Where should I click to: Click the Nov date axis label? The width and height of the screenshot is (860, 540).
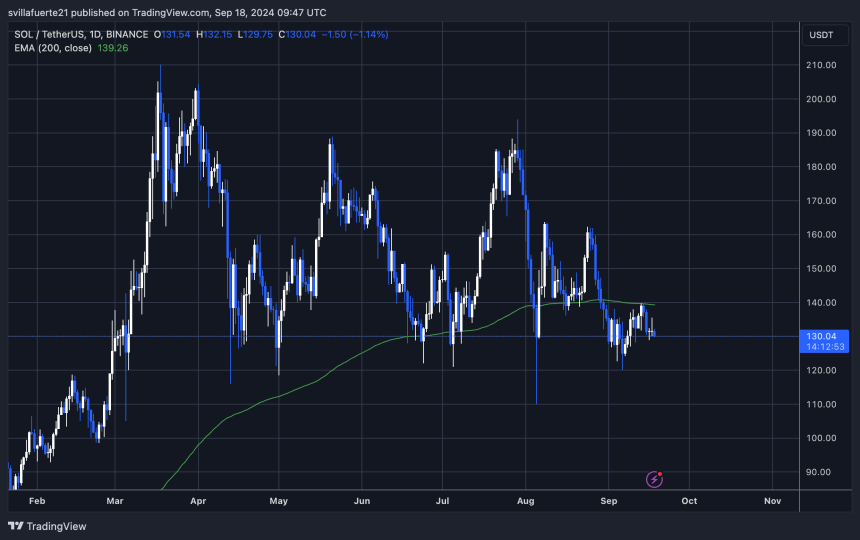772,501
